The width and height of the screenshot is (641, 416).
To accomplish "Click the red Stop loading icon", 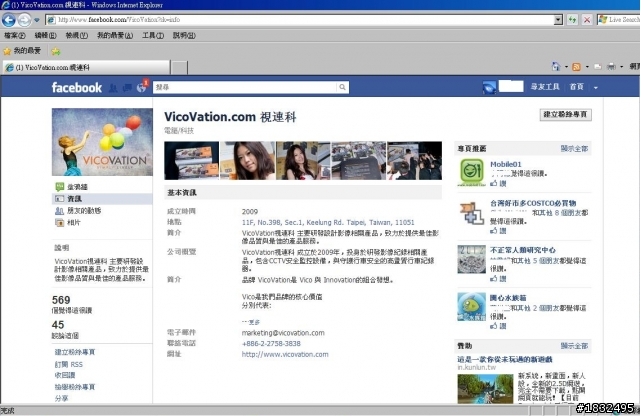I will point(587,20).
